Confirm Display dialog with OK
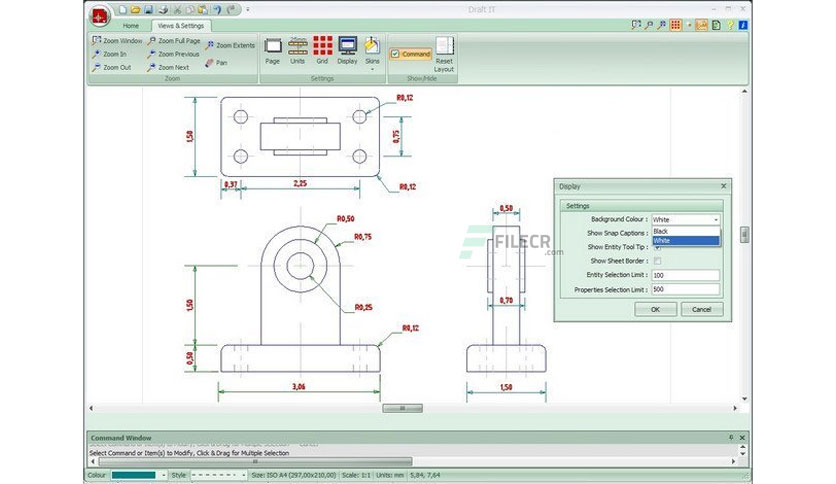The height and width of the screenshot is (484, 836). pos(655,309)
